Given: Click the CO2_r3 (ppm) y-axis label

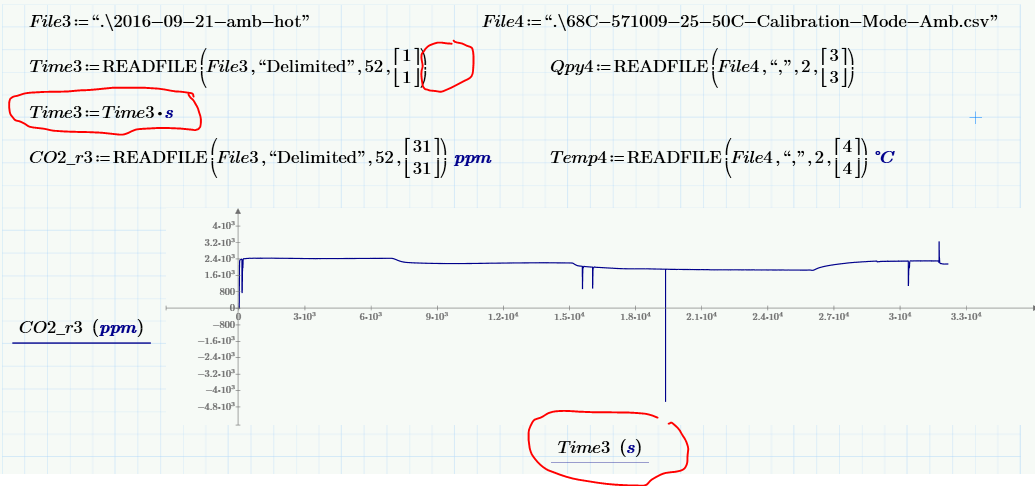Looking at the screenshot, I should pyautogui.click(x=81, y=328).
